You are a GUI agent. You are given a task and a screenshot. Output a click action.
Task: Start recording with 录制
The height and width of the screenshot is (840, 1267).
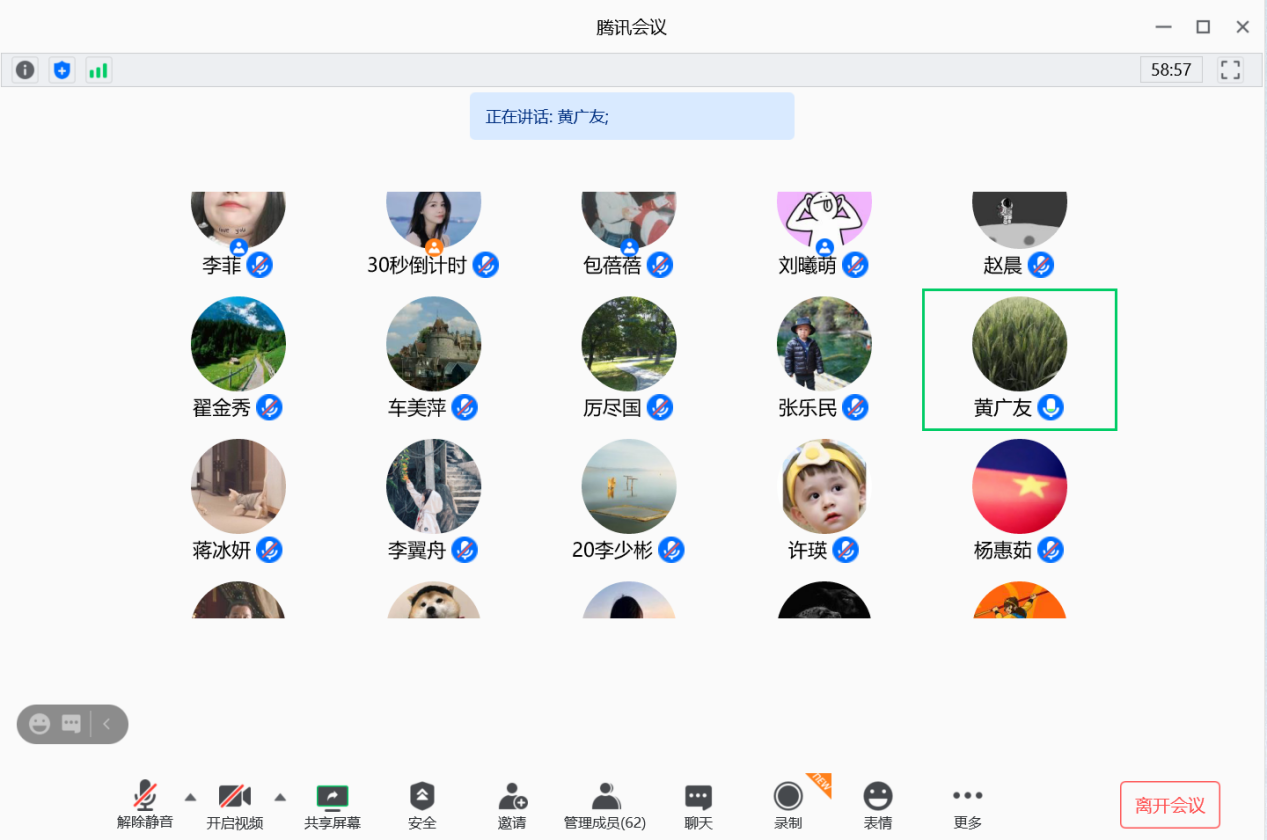tap(788, 806)
